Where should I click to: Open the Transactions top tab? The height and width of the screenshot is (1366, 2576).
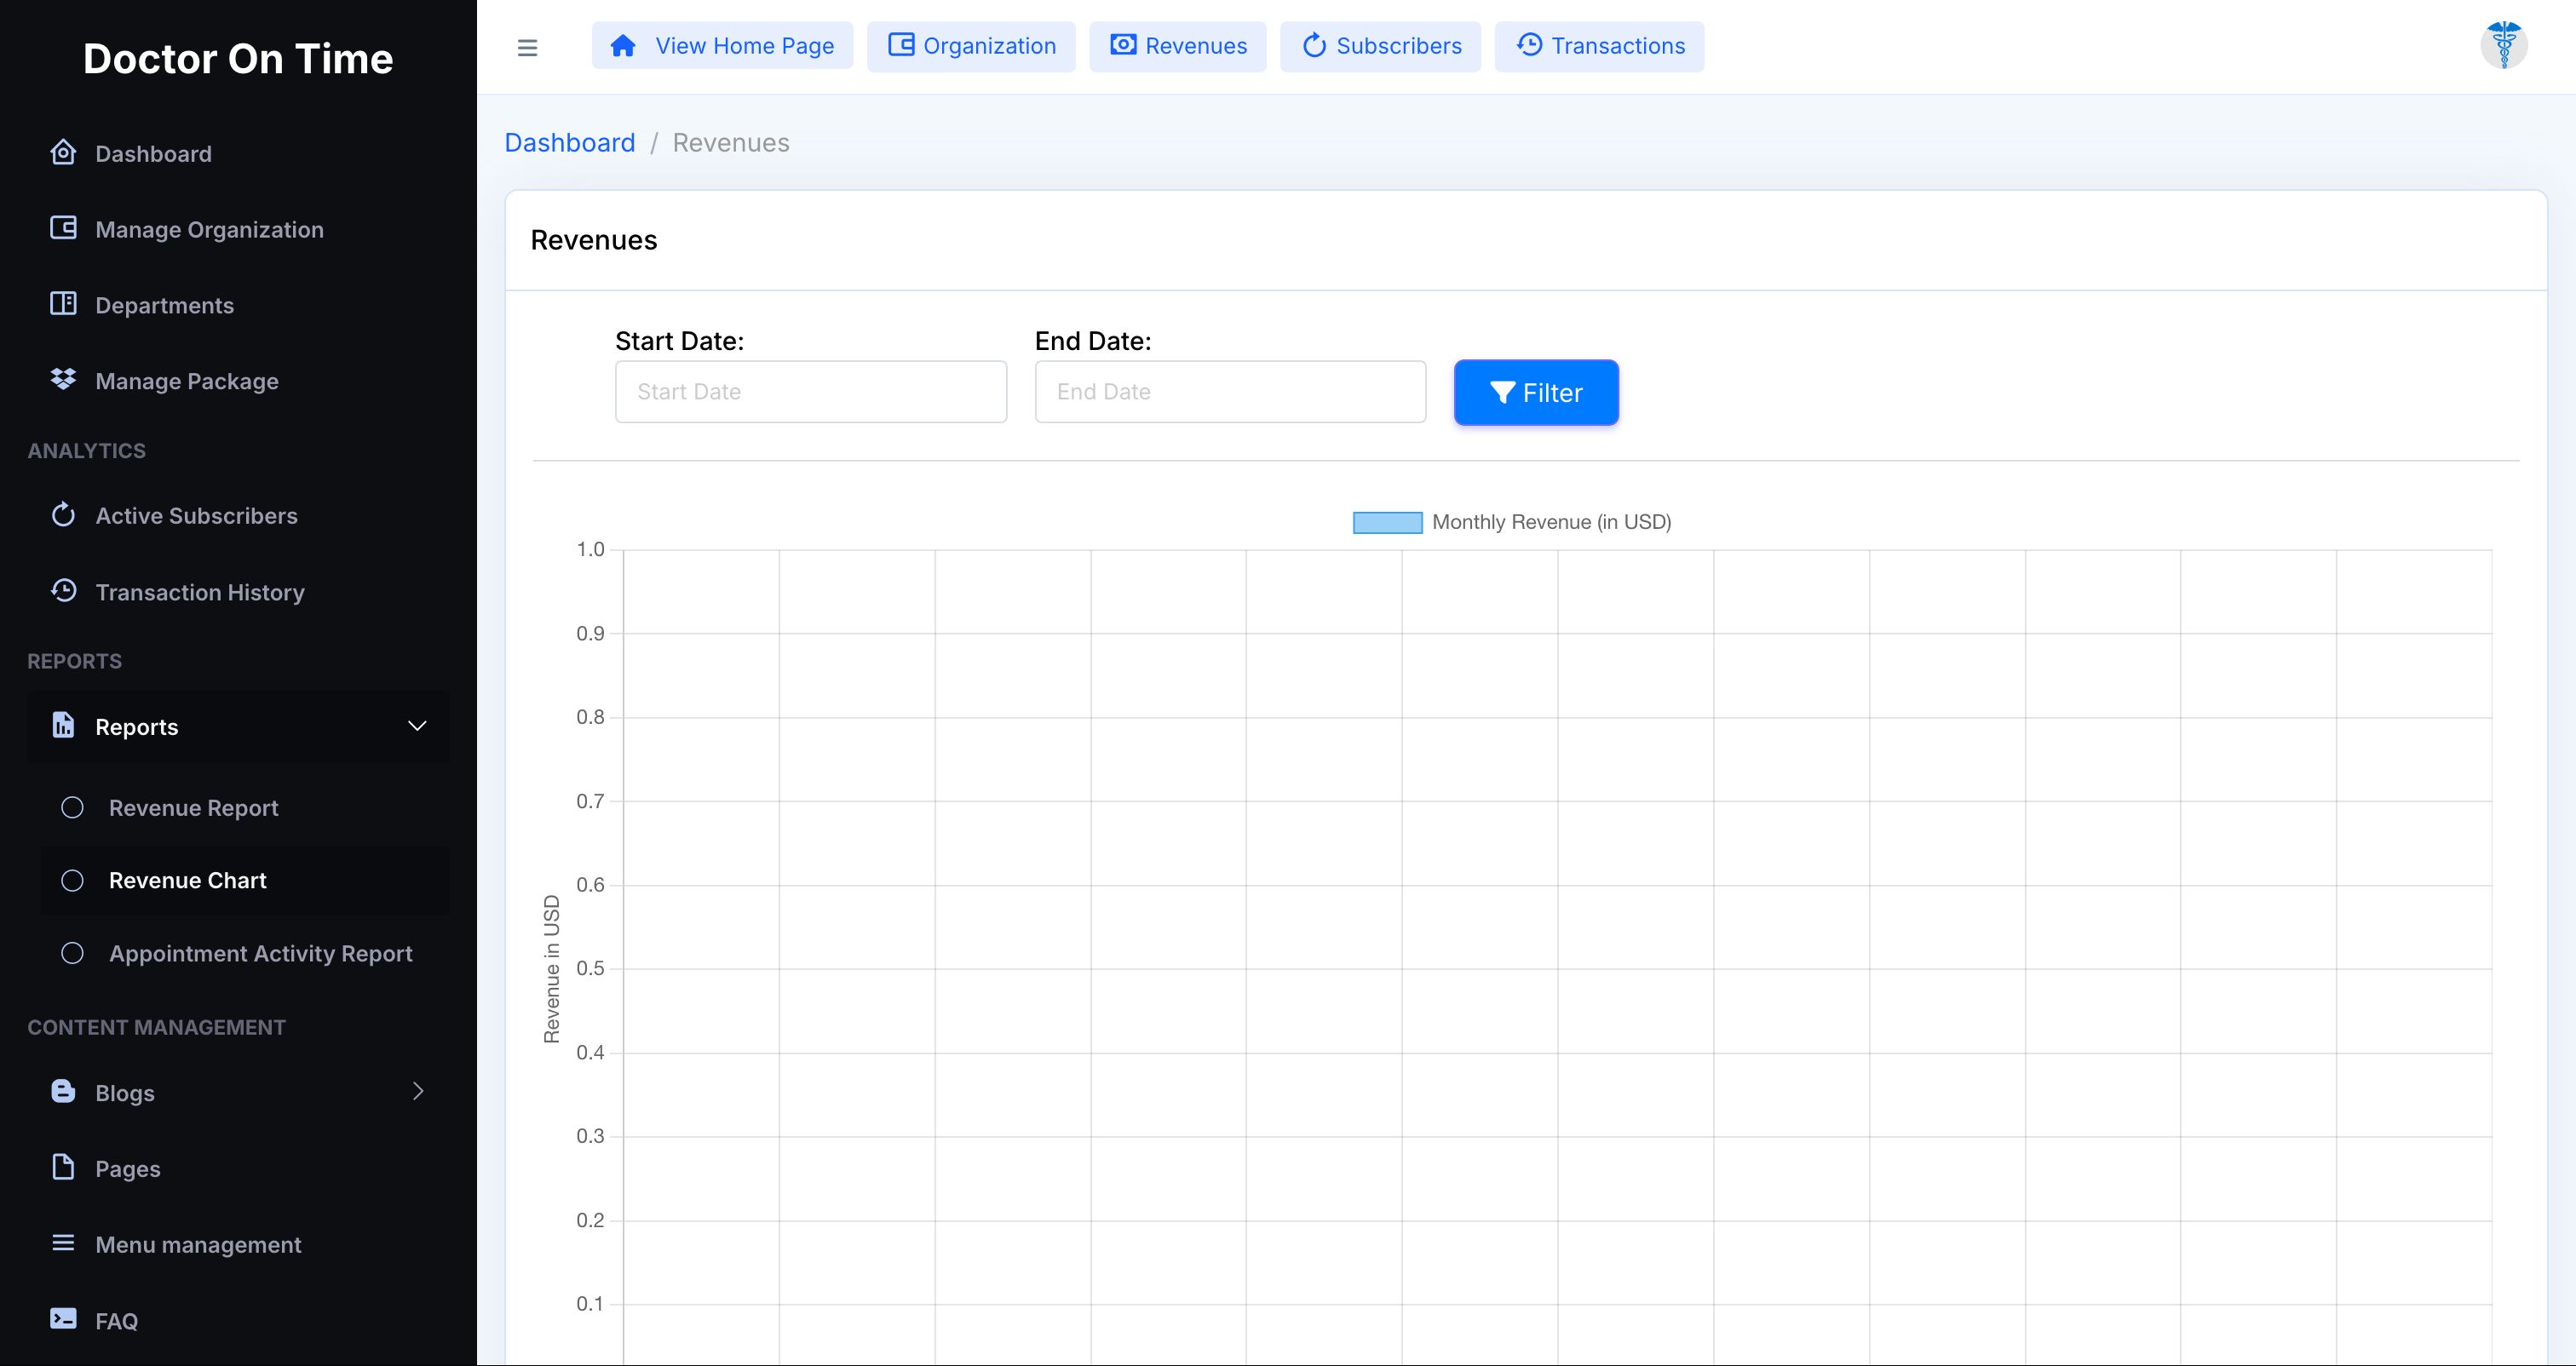(1599, 46)
